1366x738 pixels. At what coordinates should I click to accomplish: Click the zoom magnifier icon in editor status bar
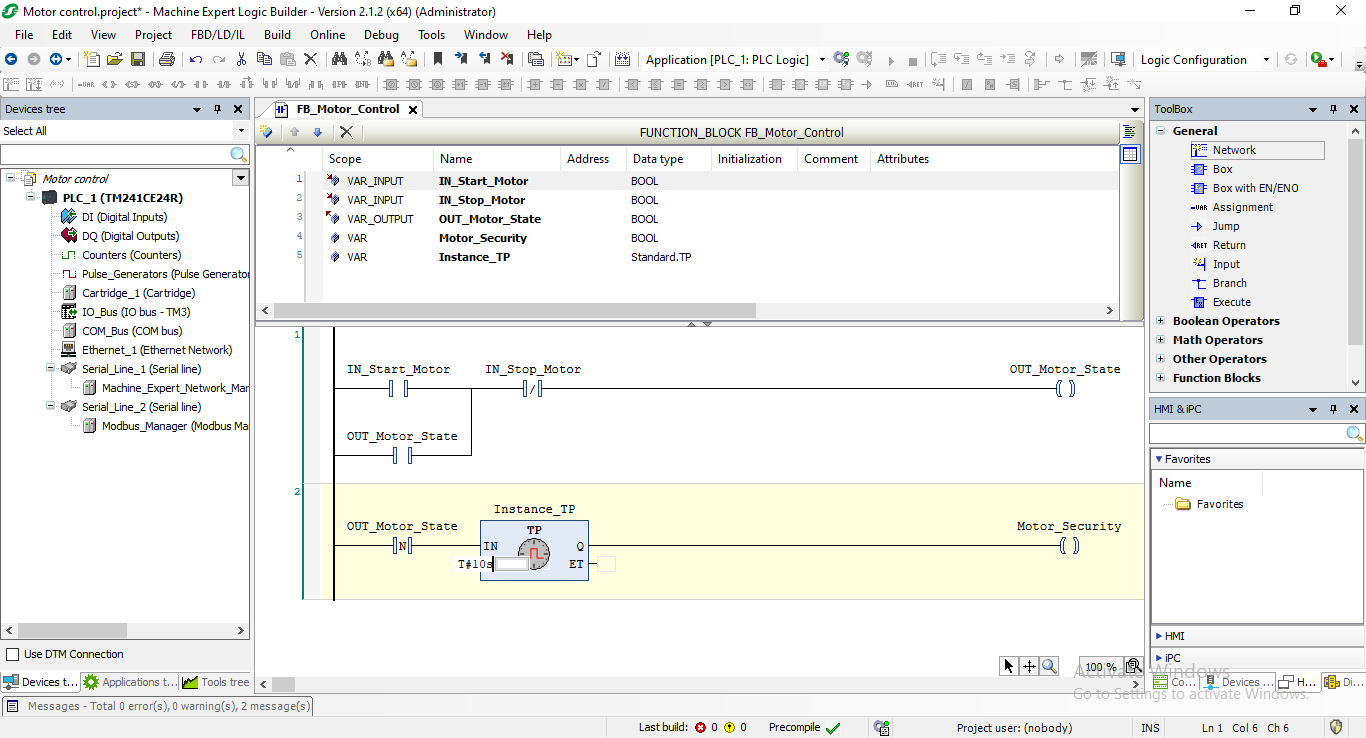(1048, 665)
